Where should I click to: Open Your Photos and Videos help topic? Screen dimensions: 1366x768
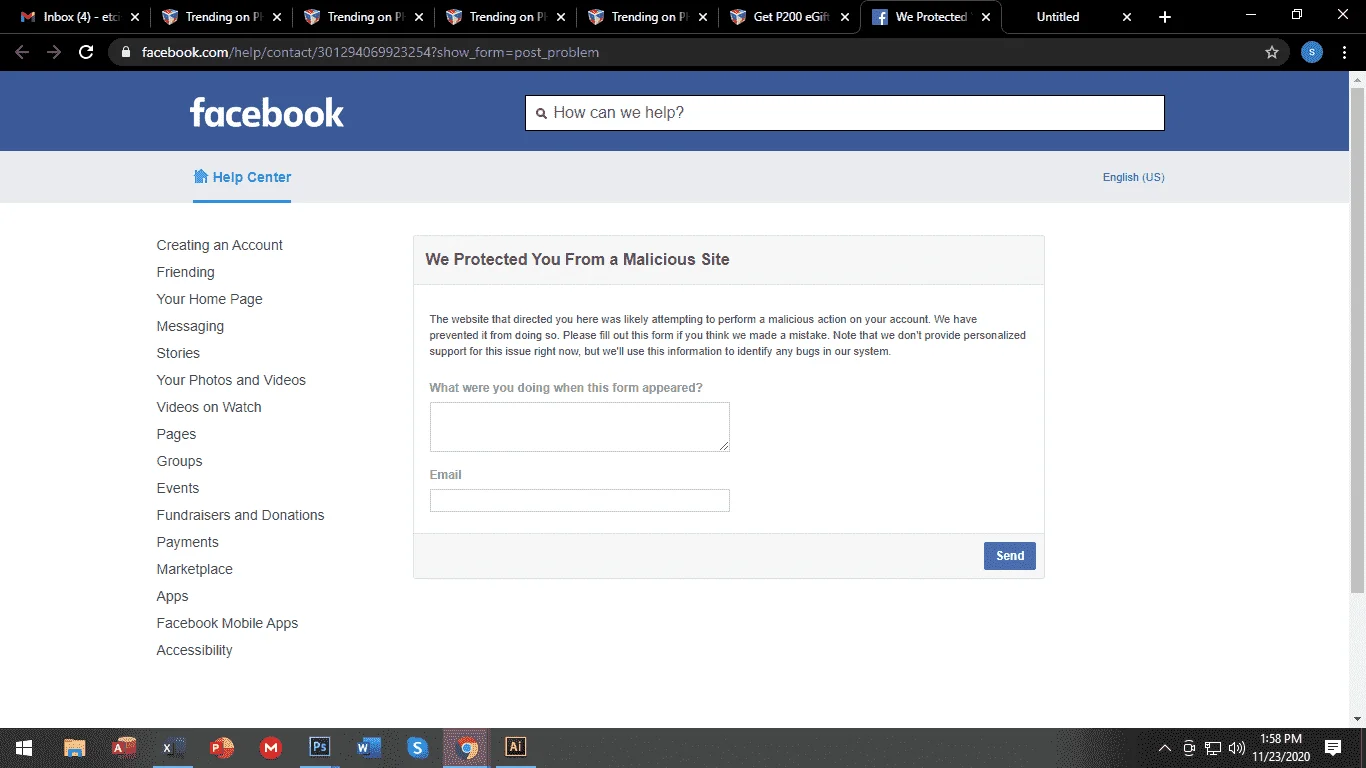(231, 380)
